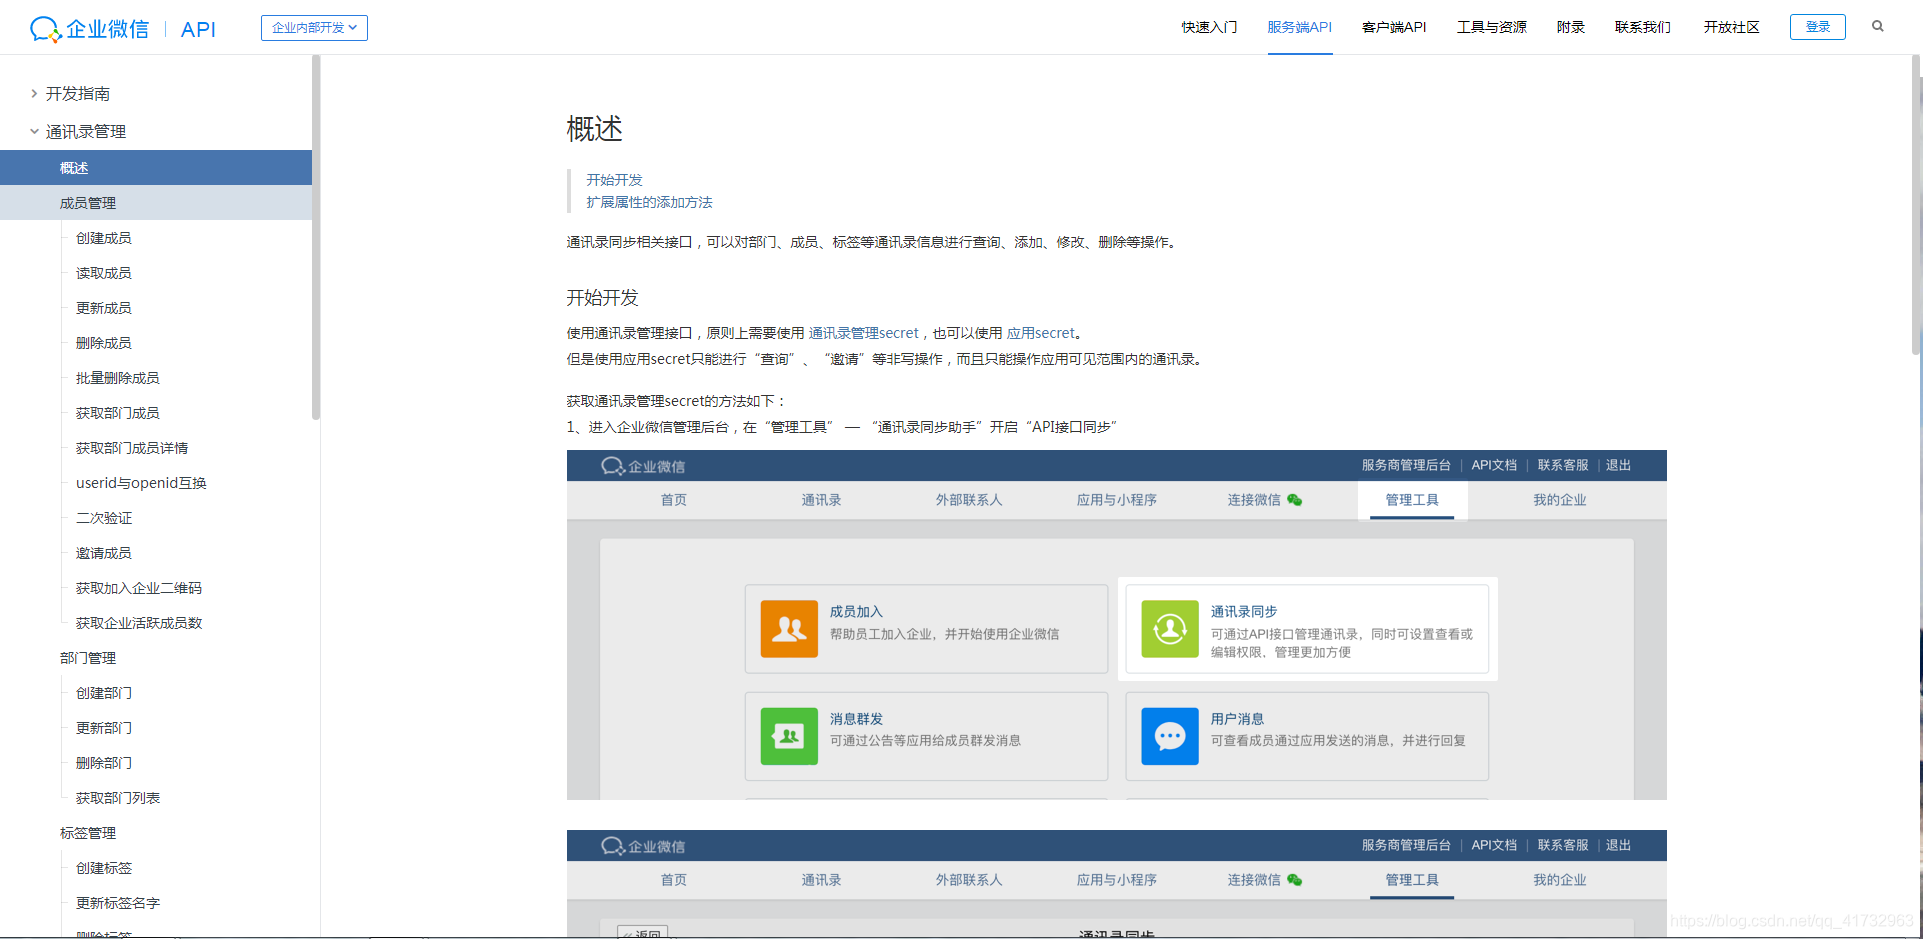Open 创建标签 sidebar item
The height and width of the screenshot is (939, 1923).
(103, 868)
